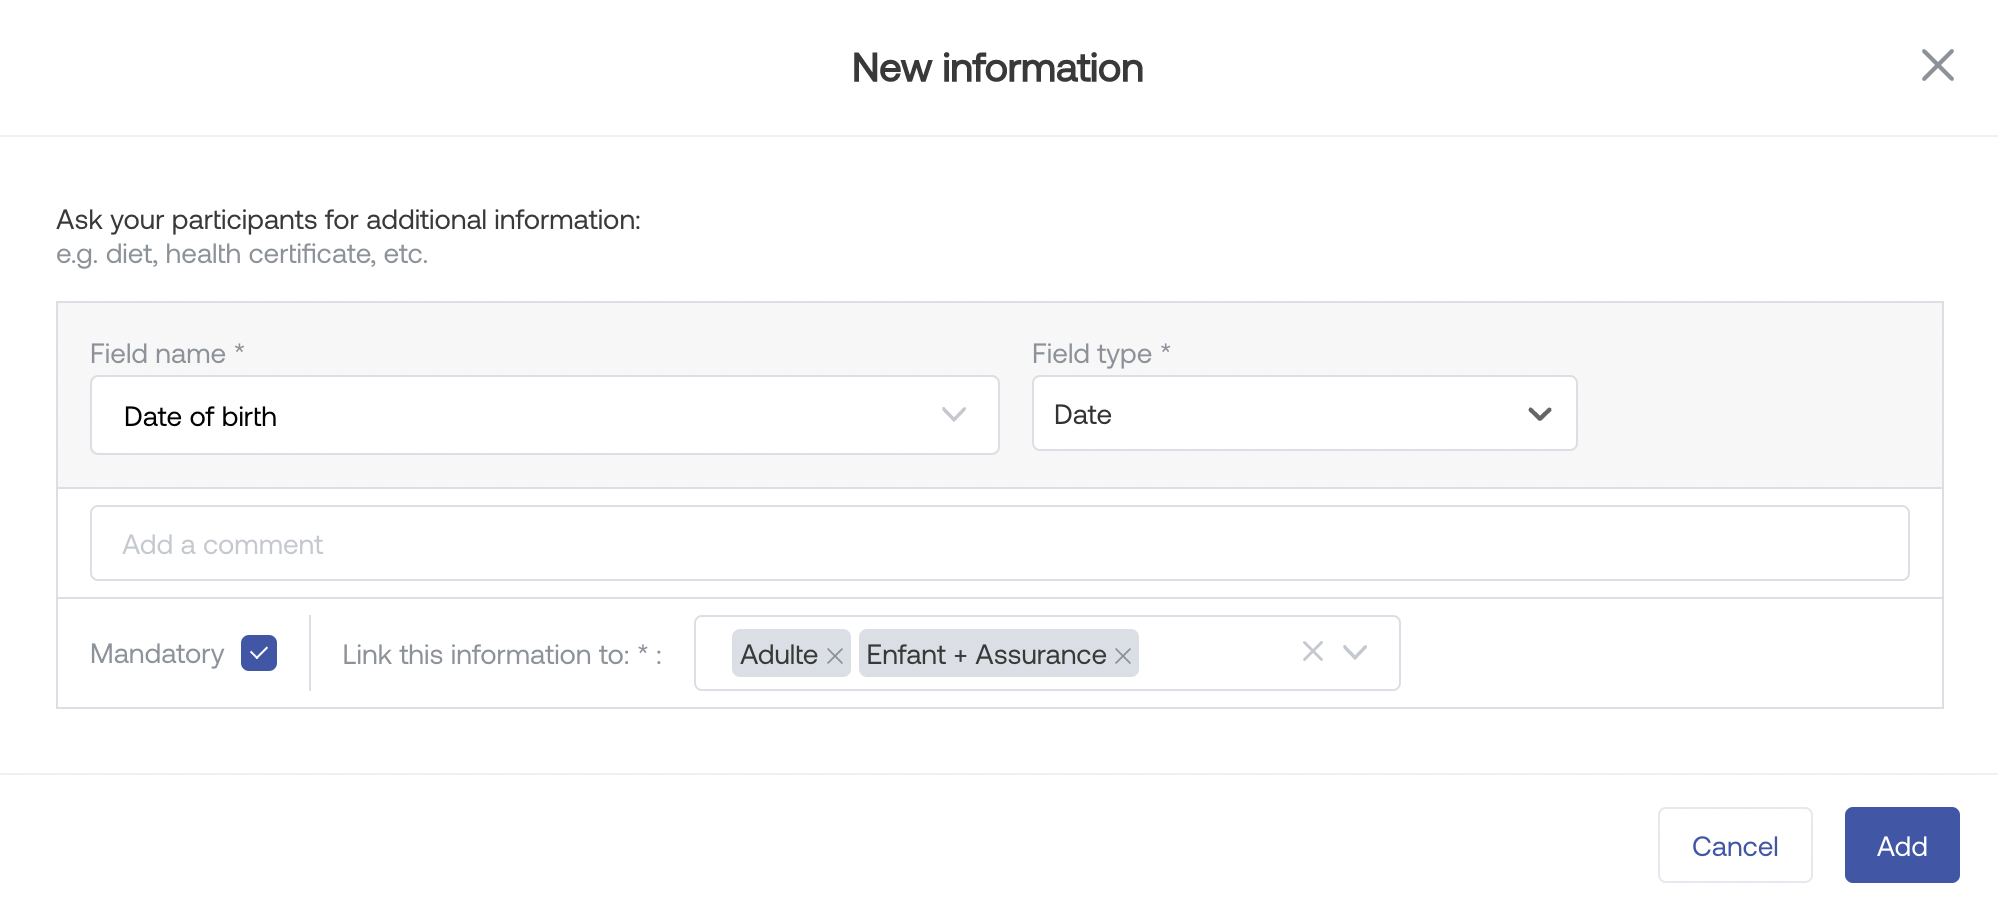The image size is (1998, 900).
Task: Expand the linked tickets dropdown chevron
Action: [x=1355, y=652]
